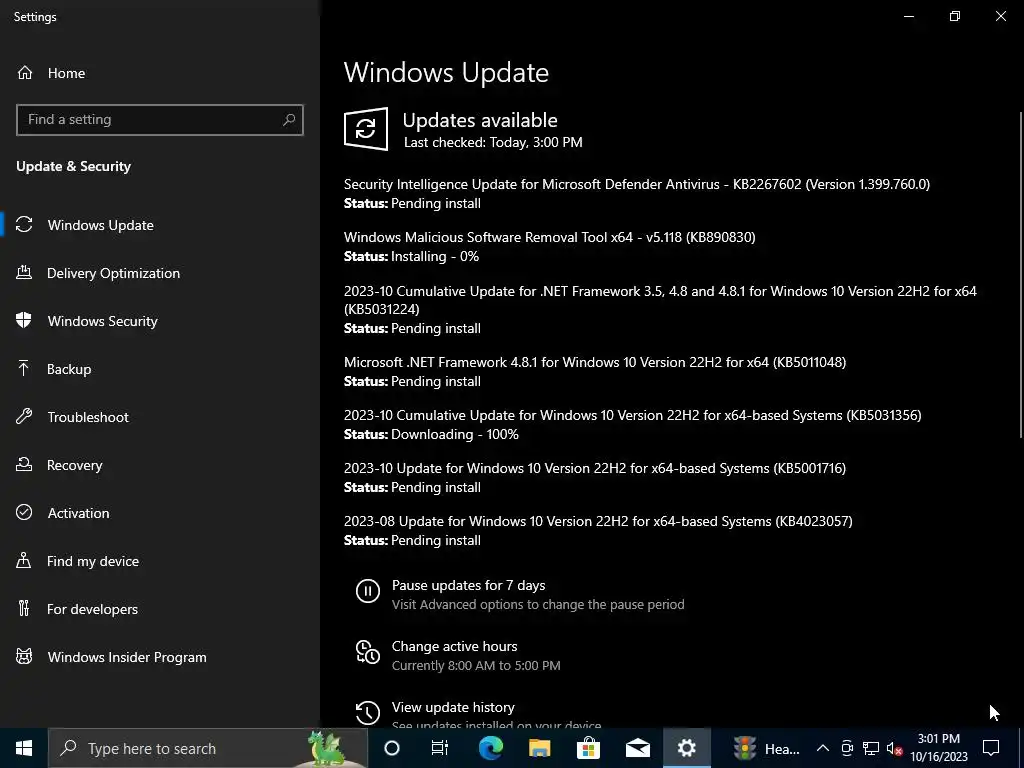Click the Recovery icon in sidebar

click(x=24, y=464)
